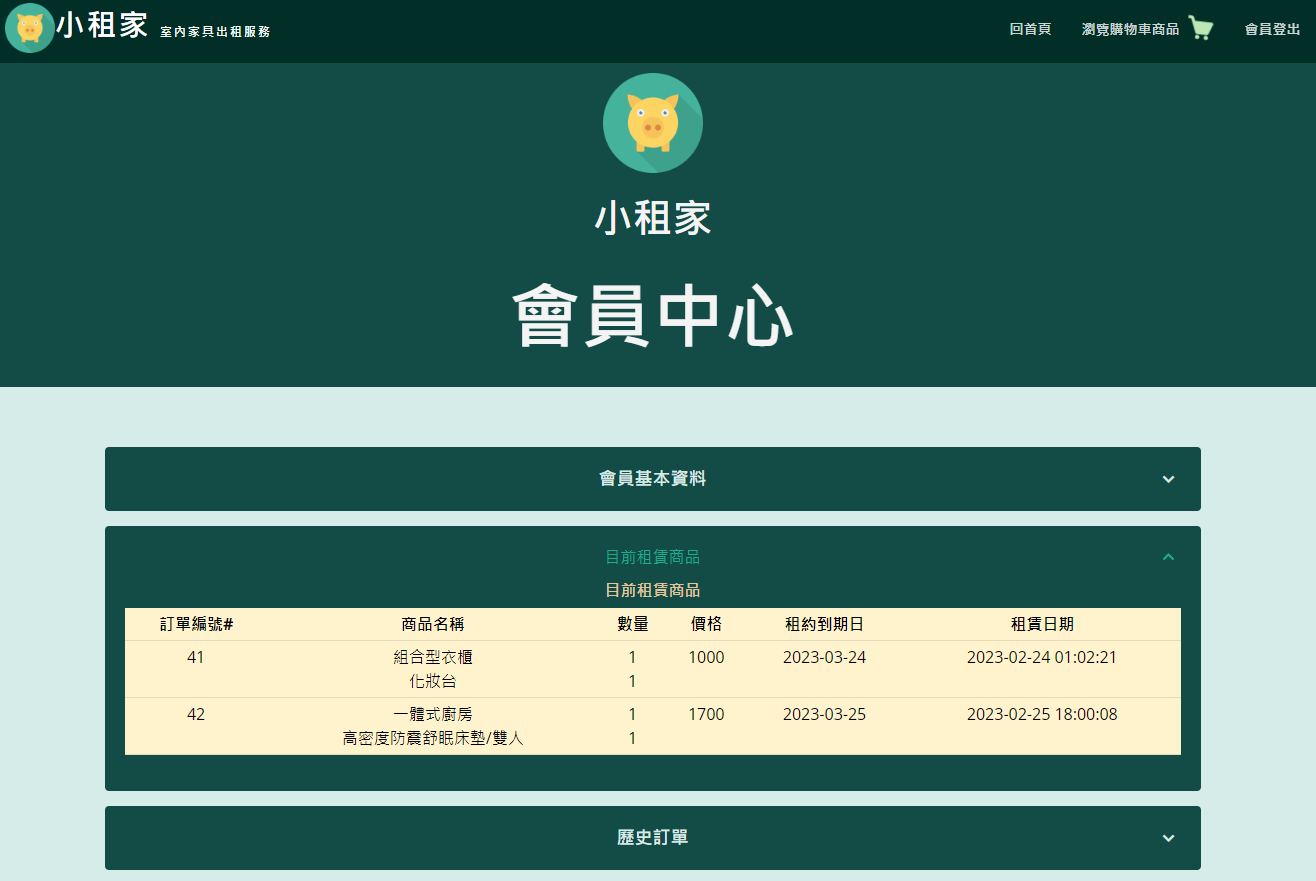Click the 訂單編號# column header
1316x881 pixels.
coord(196,624)
